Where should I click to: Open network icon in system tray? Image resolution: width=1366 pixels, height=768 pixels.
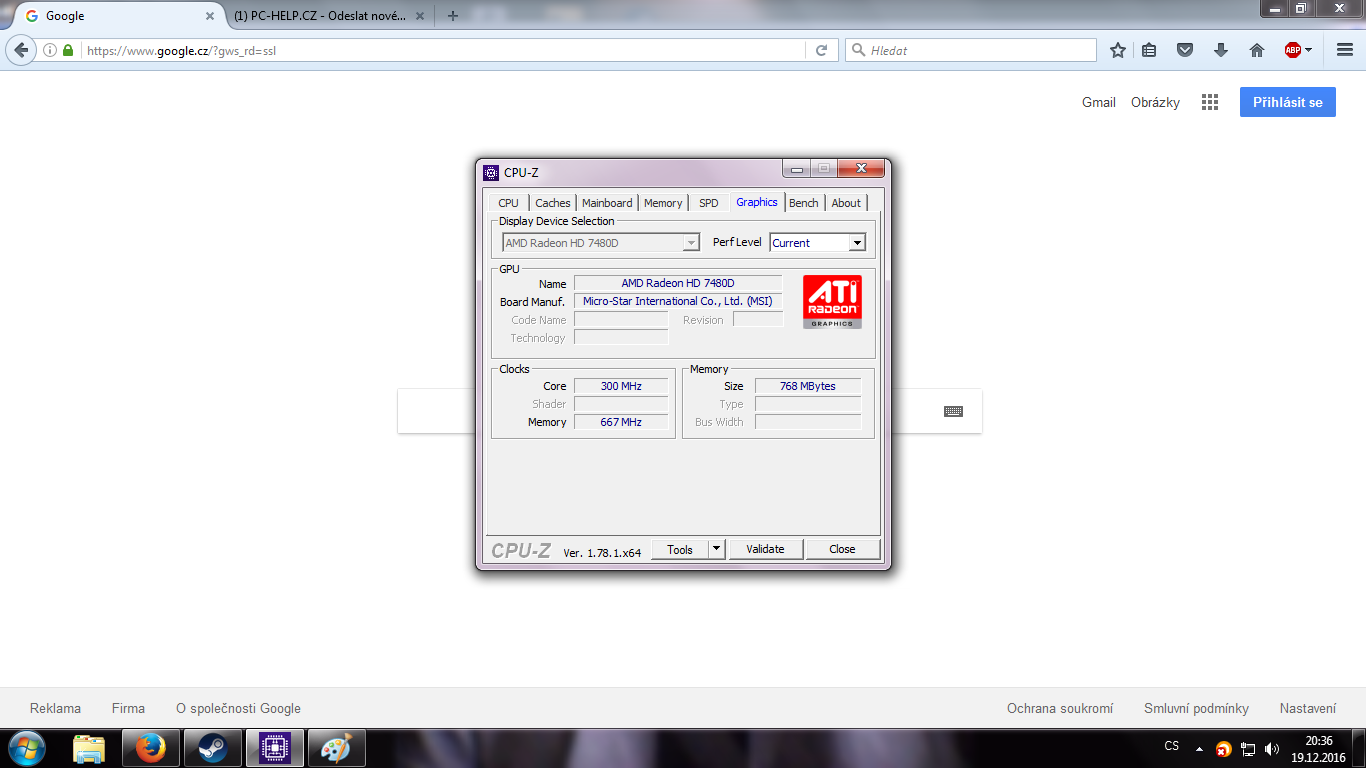[x=1248, y=749]
